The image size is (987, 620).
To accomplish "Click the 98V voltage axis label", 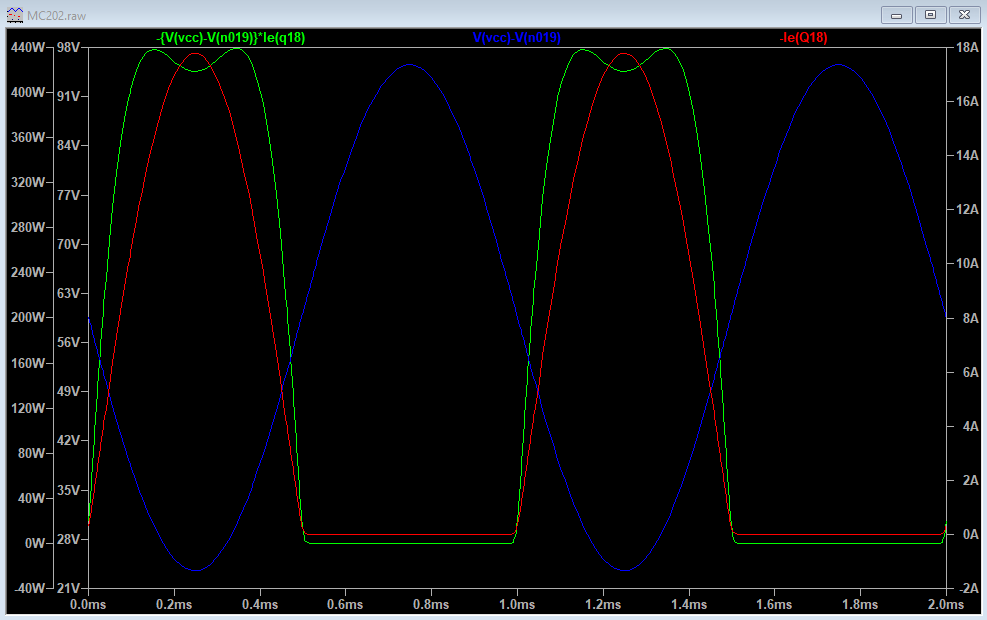I will tap(69, 47).
